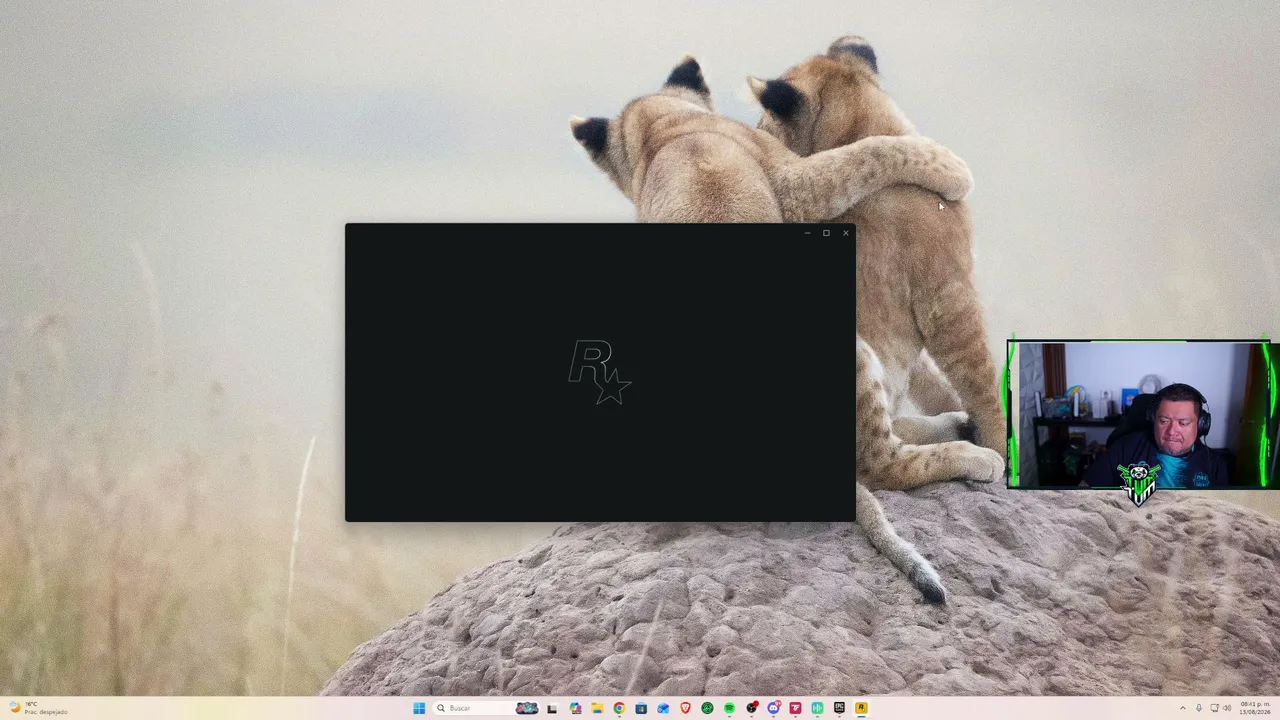Open the clock and date panel

1255,708
